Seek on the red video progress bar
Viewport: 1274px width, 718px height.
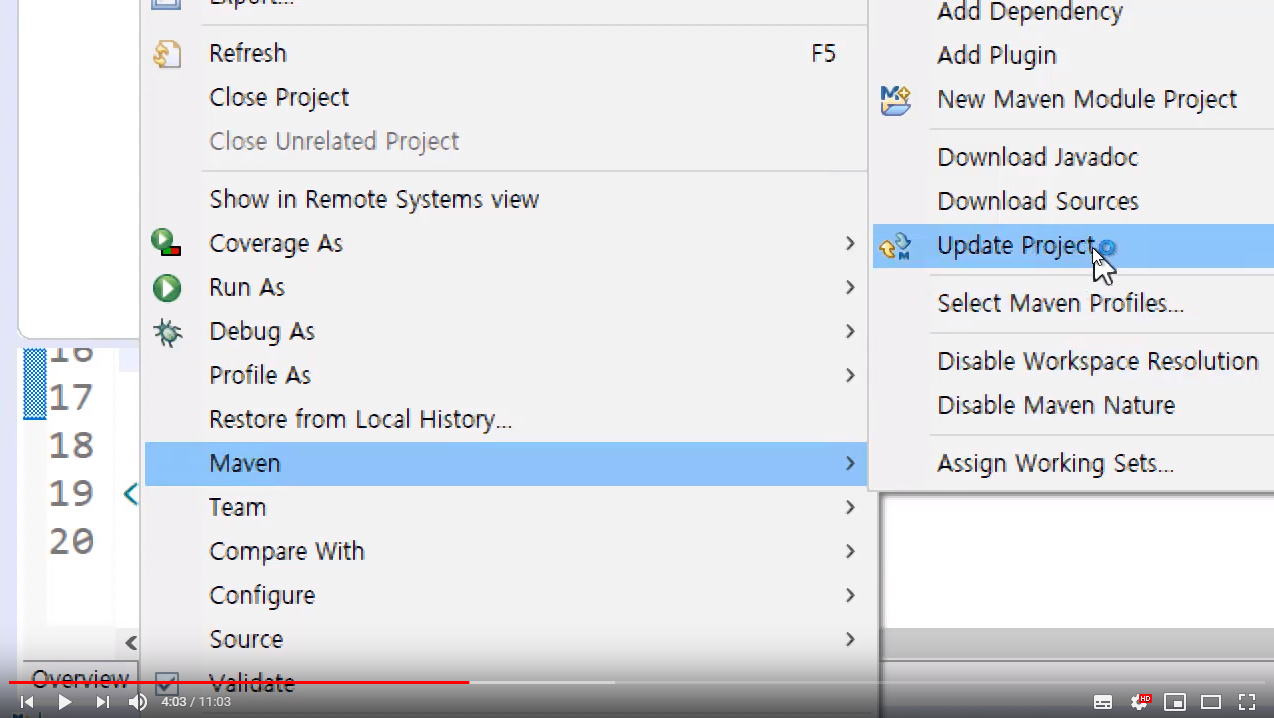pyautogui.click(x=238, y=683)
